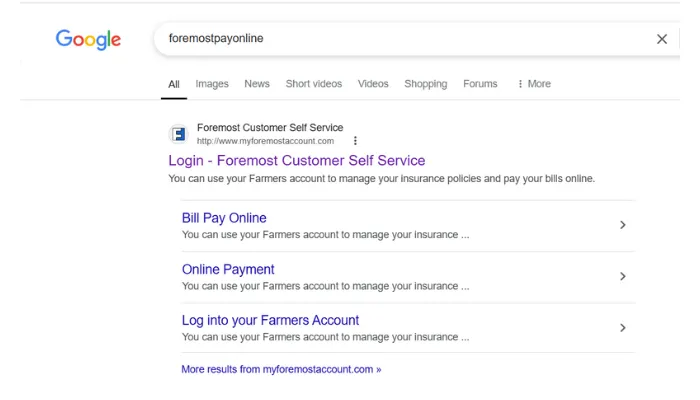Open the More search filters dropdown
The height and width of the screenshot is (400, 700).
[x=534, y=84]
